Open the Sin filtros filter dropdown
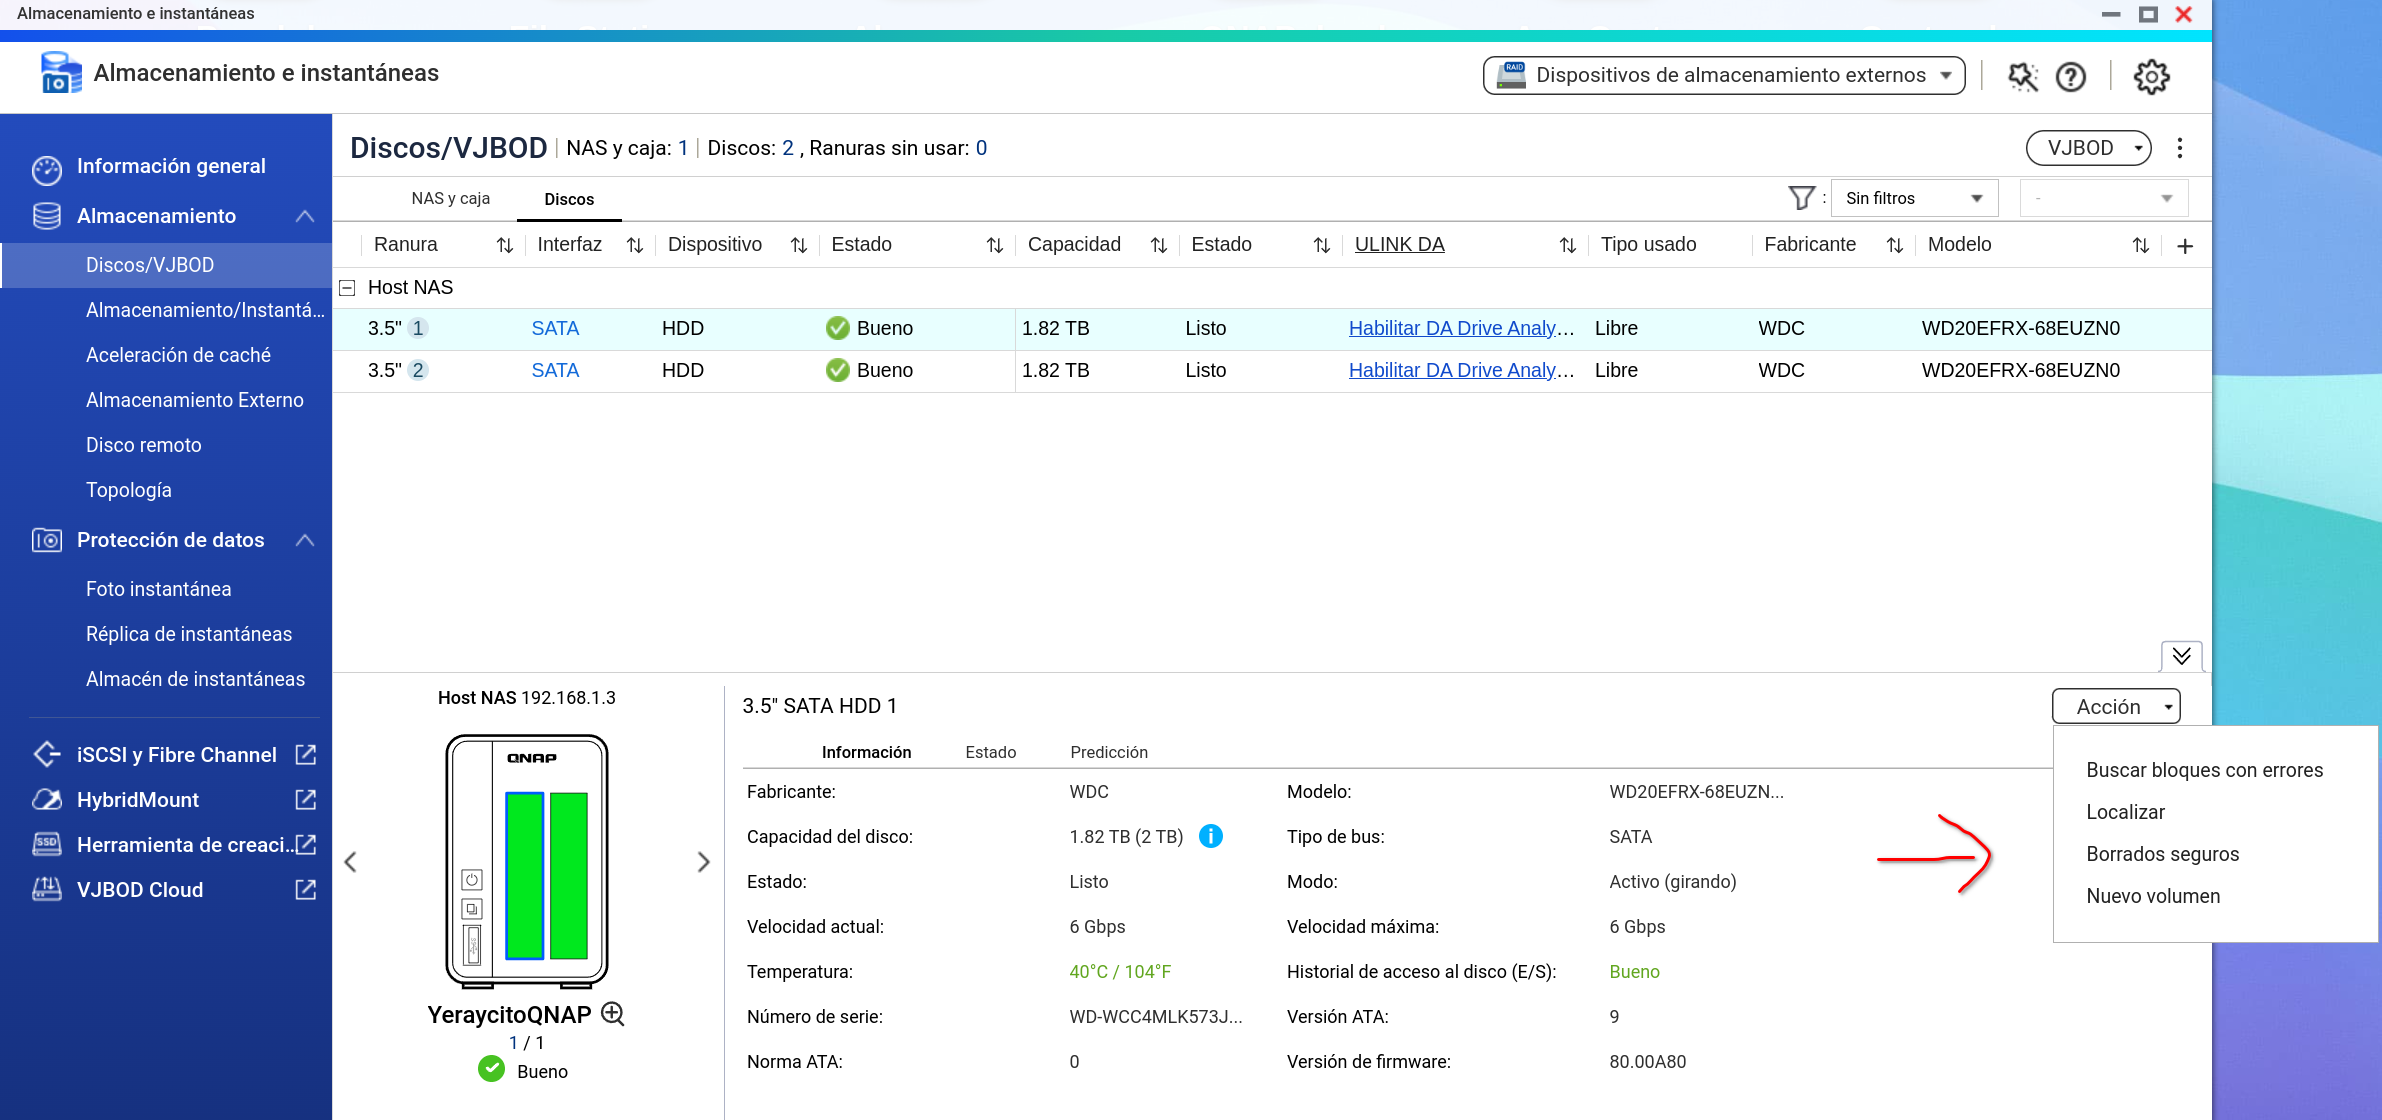This screenshot has width=2382, height=1120. point(1913,198)
